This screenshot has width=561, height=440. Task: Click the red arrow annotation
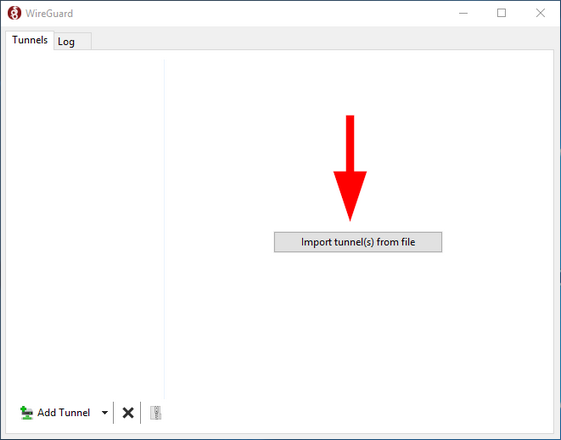[350, 168]
